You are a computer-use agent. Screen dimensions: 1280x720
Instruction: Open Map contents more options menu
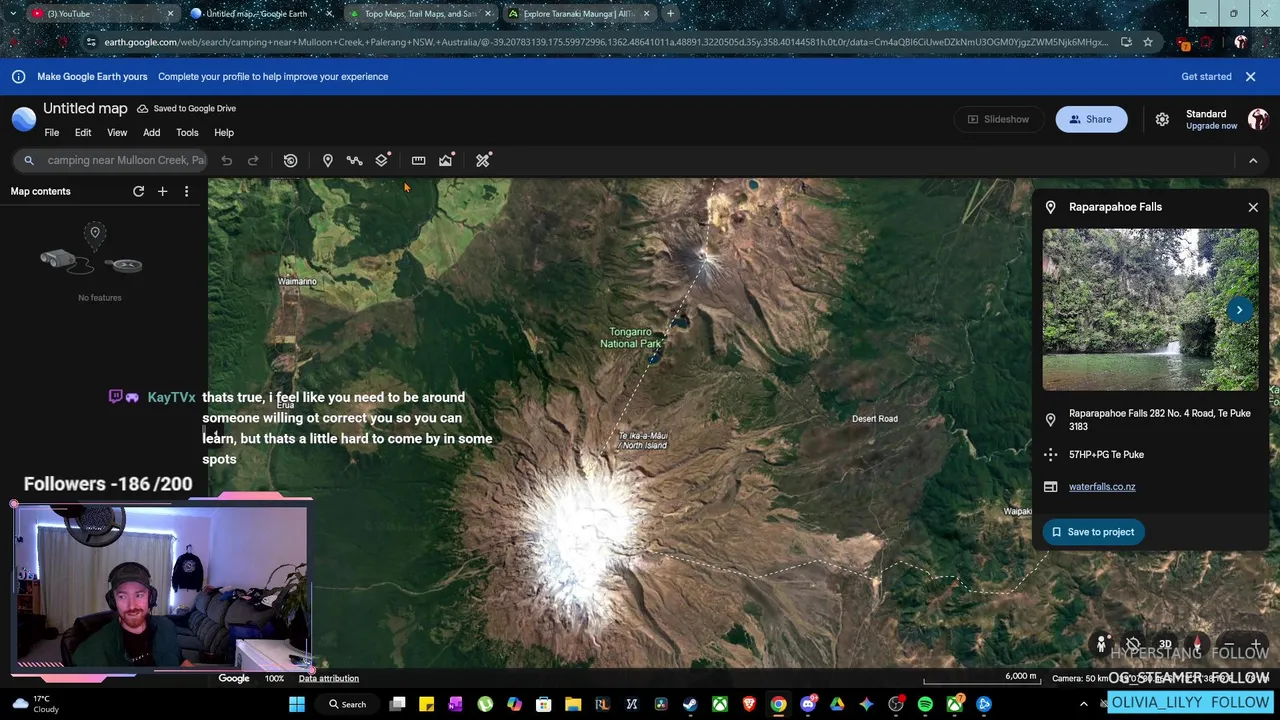pyautogui.click(x=186, y=191)
